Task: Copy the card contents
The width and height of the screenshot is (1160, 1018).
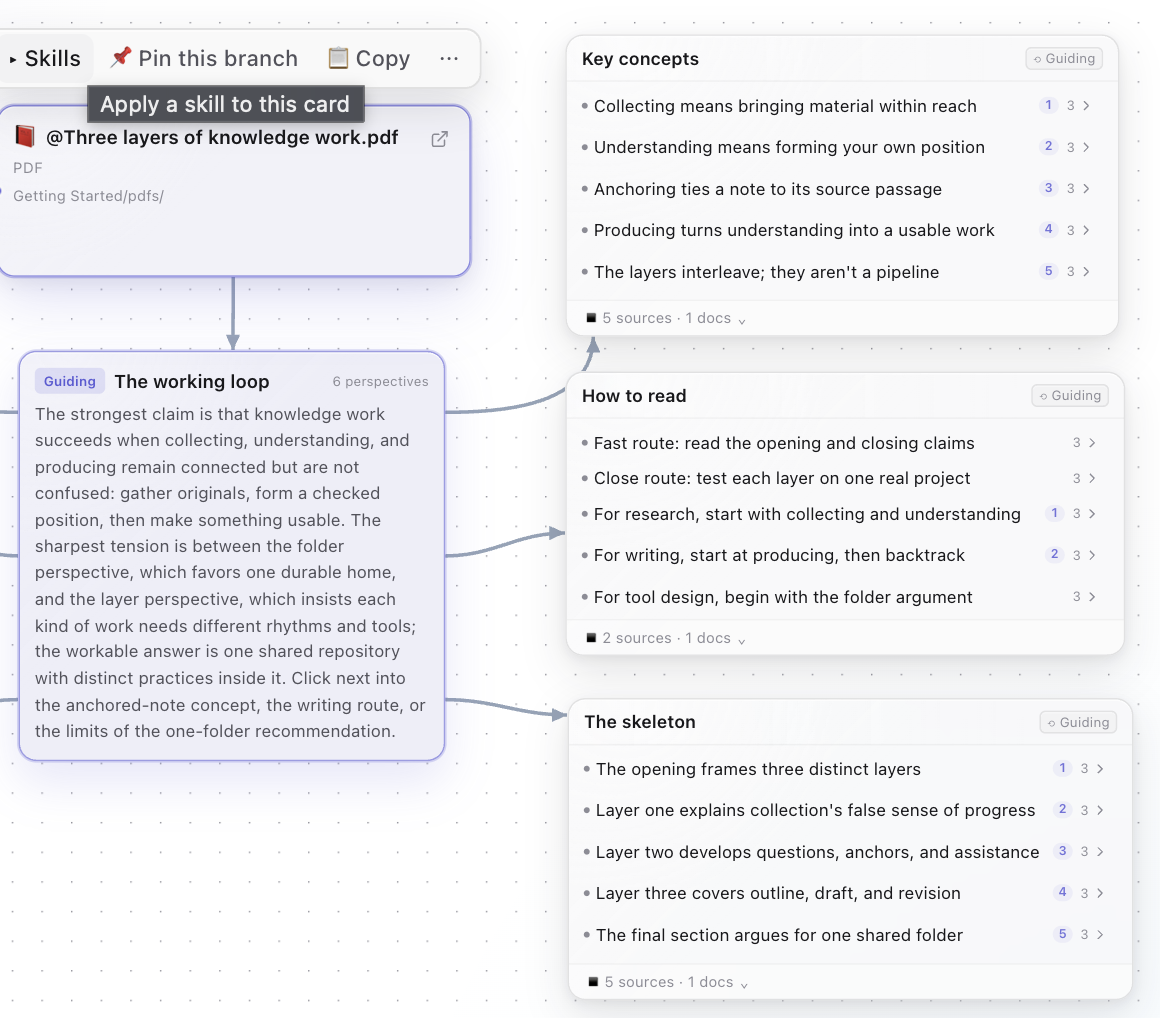Action: 369,58
